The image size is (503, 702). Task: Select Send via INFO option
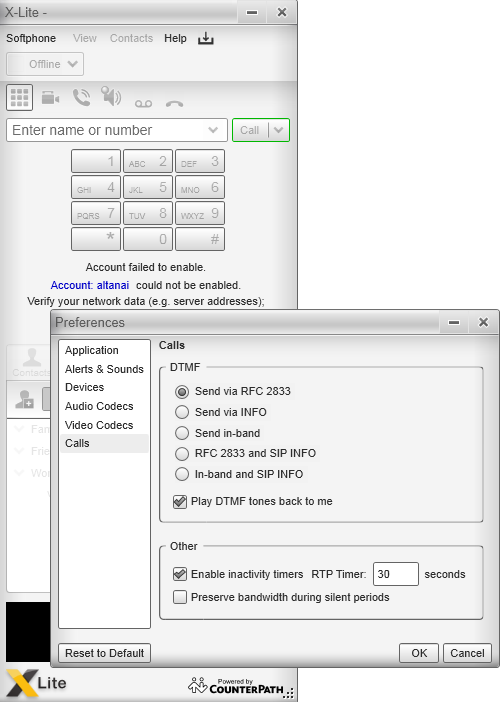pos(182,412)
